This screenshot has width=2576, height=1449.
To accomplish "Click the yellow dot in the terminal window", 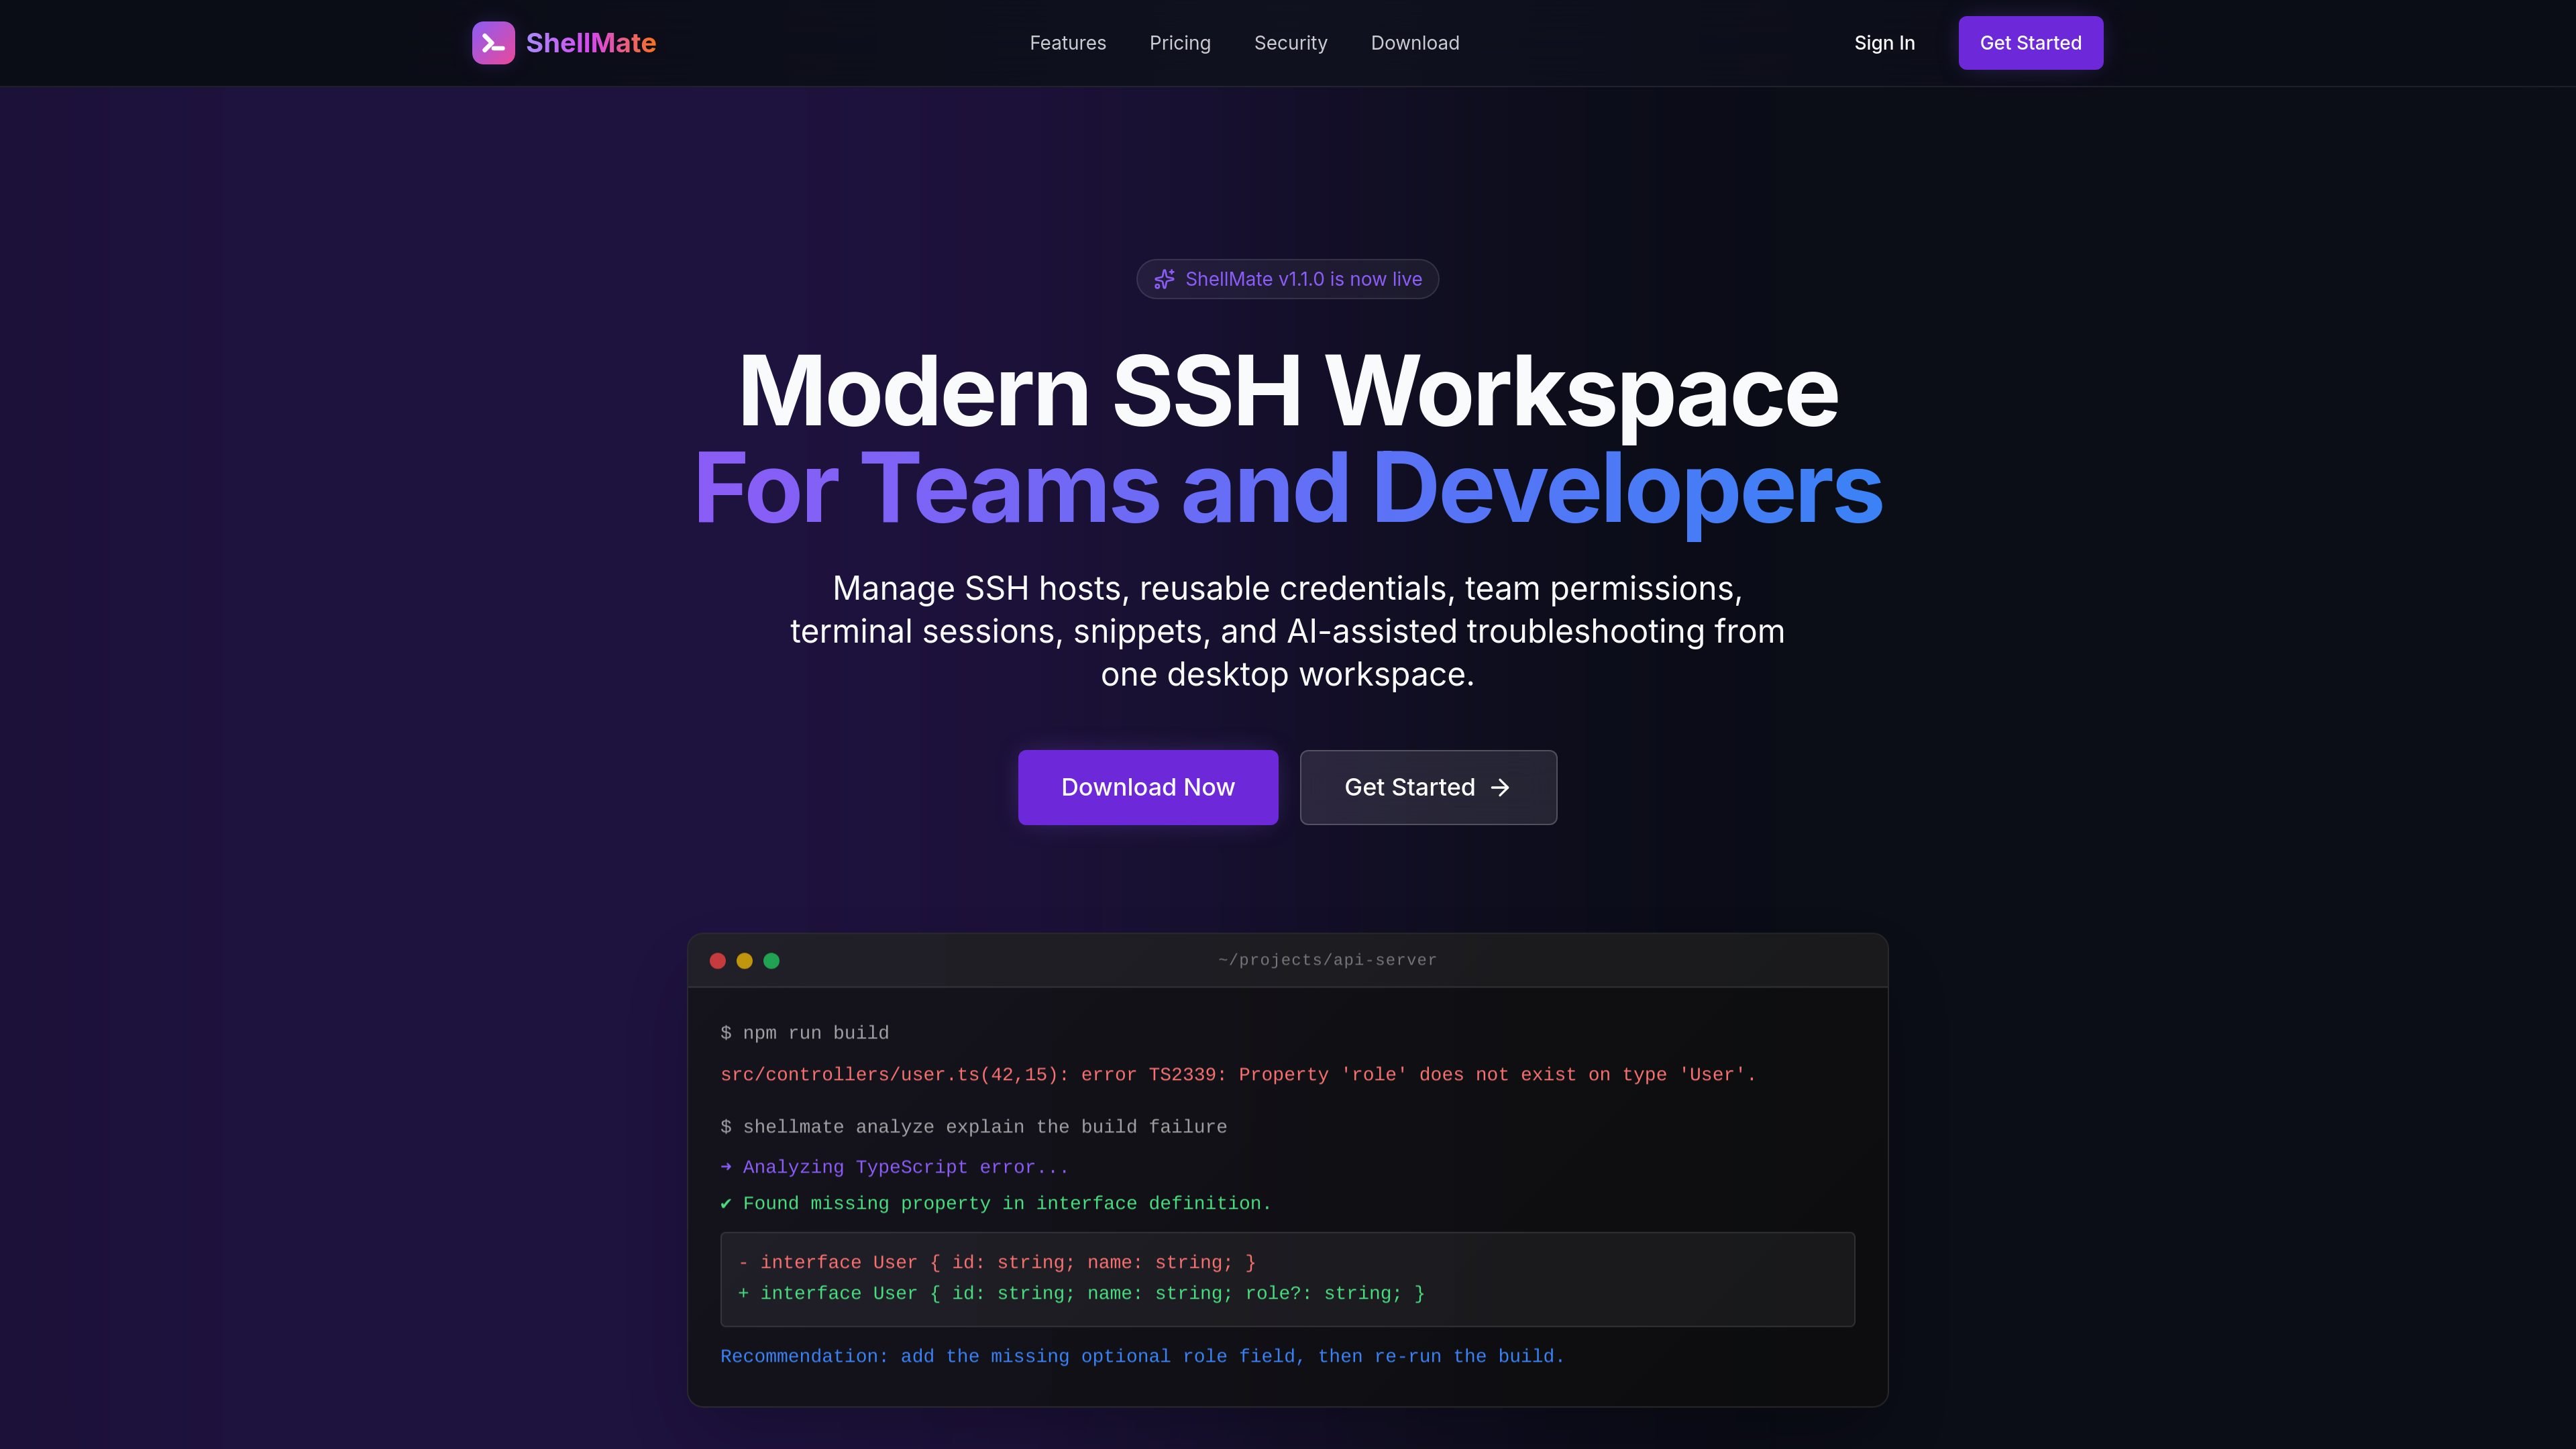I will (x=745, y=961).
